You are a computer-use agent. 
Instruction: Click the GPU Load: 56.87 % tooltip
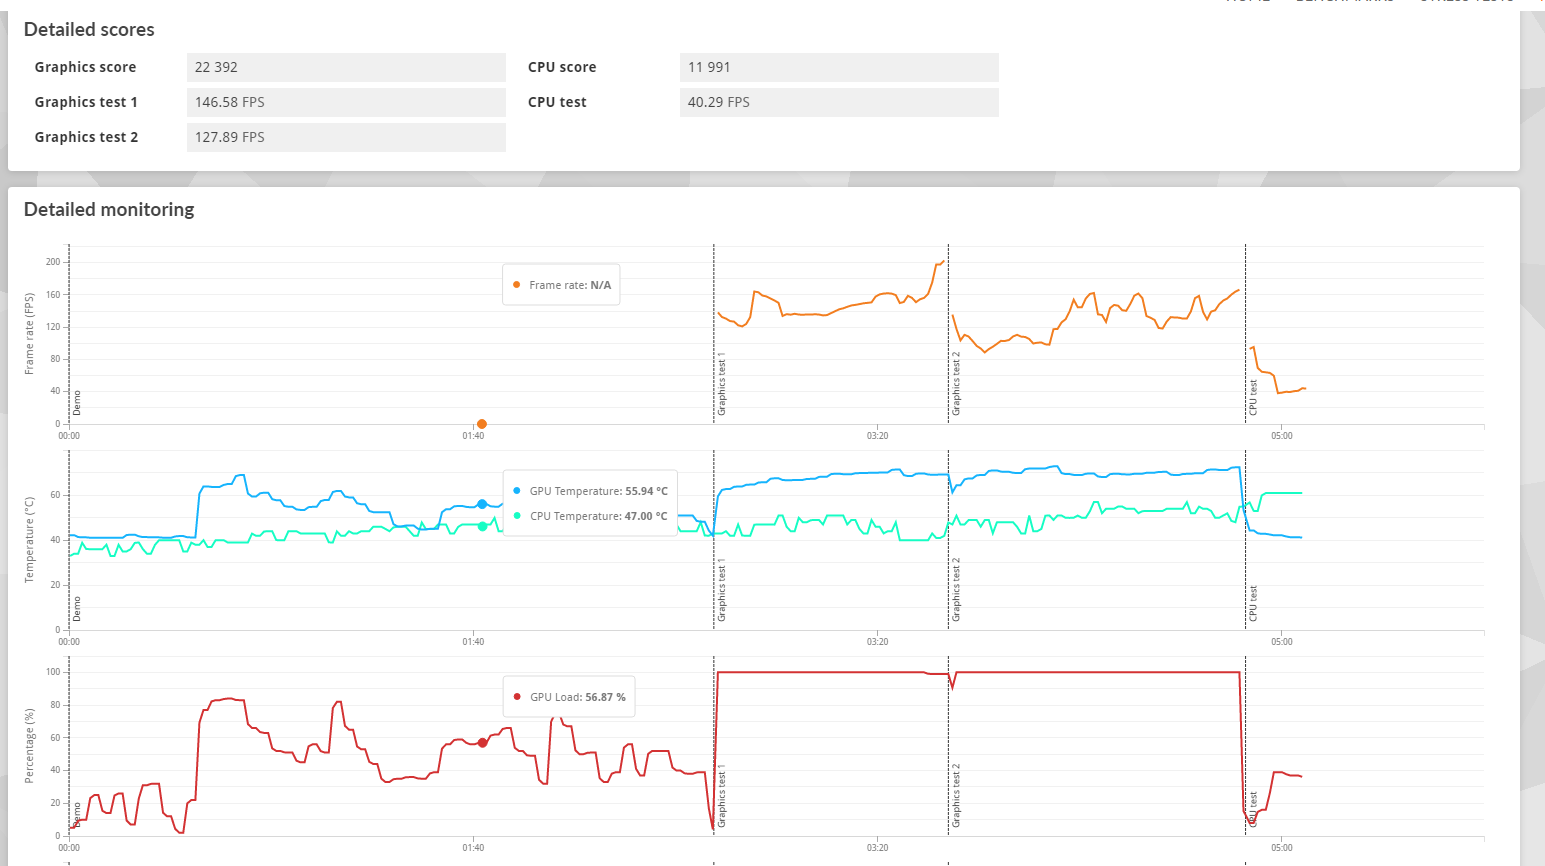(x=569, y=697)
